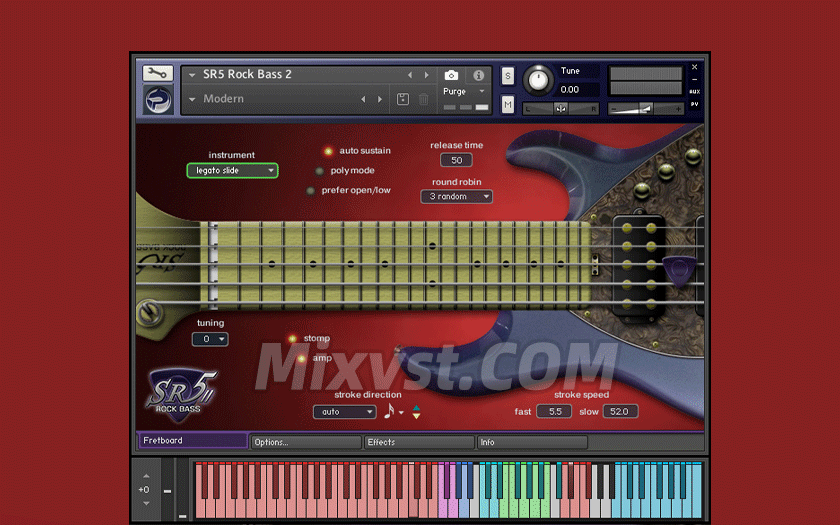Toggle the auto sustain option
The image size is (840, 525).
pyautogui.click(x=327, y=151)
